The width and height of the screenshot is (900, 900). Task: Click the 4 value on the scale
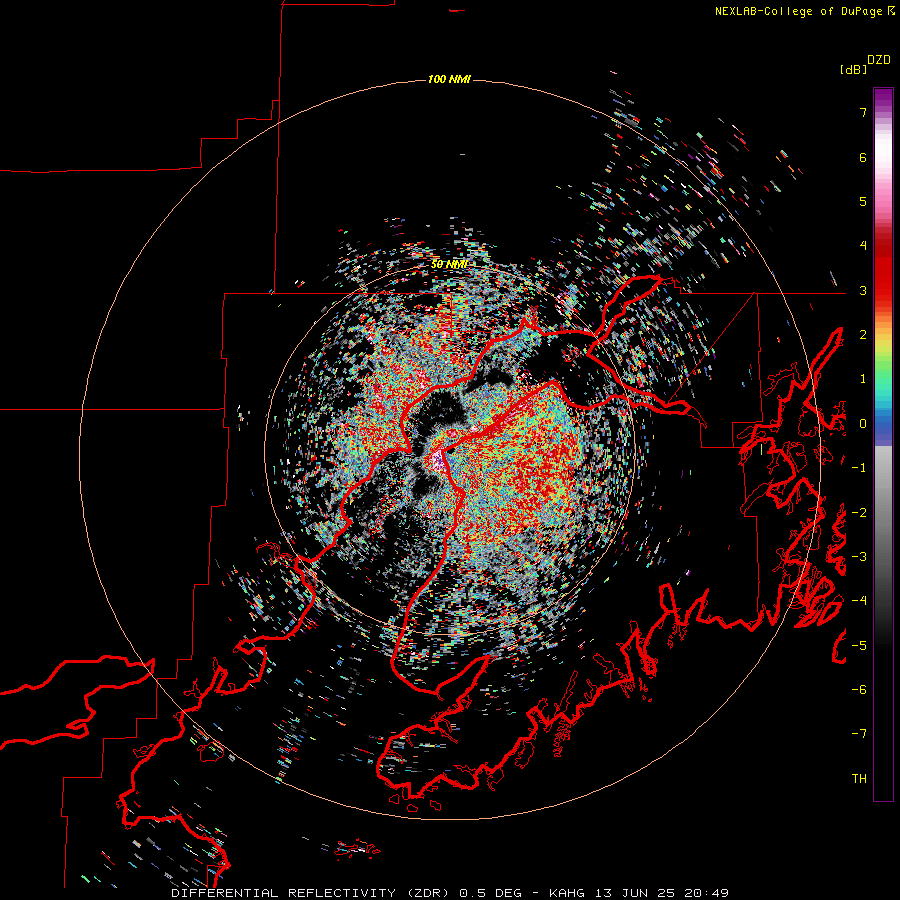(x=863, y=246)
